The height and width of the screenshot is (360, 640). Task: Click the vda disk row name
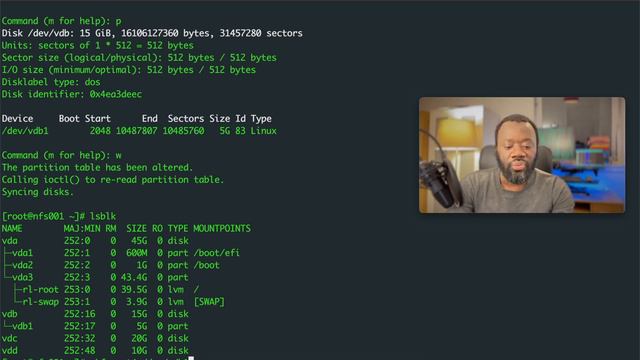(9, 241)
